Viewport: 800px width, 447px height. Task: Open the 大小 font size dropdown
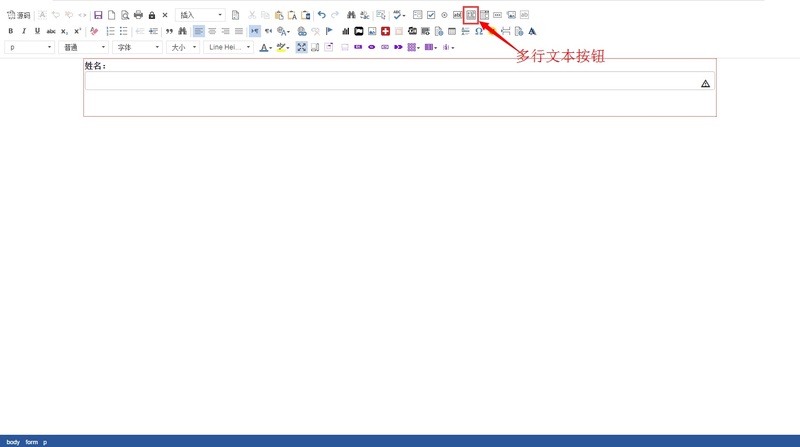coord(182,47)
